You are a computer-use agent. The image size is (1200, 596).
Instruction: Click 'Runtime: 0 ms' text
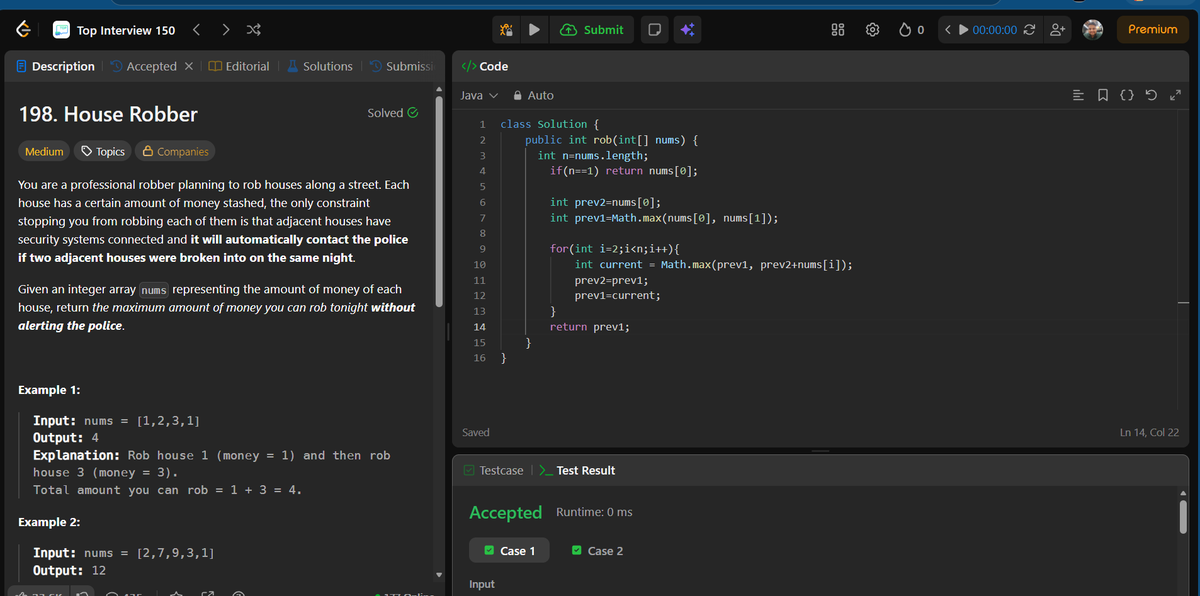pyautogui.click(x=594, y=512)
